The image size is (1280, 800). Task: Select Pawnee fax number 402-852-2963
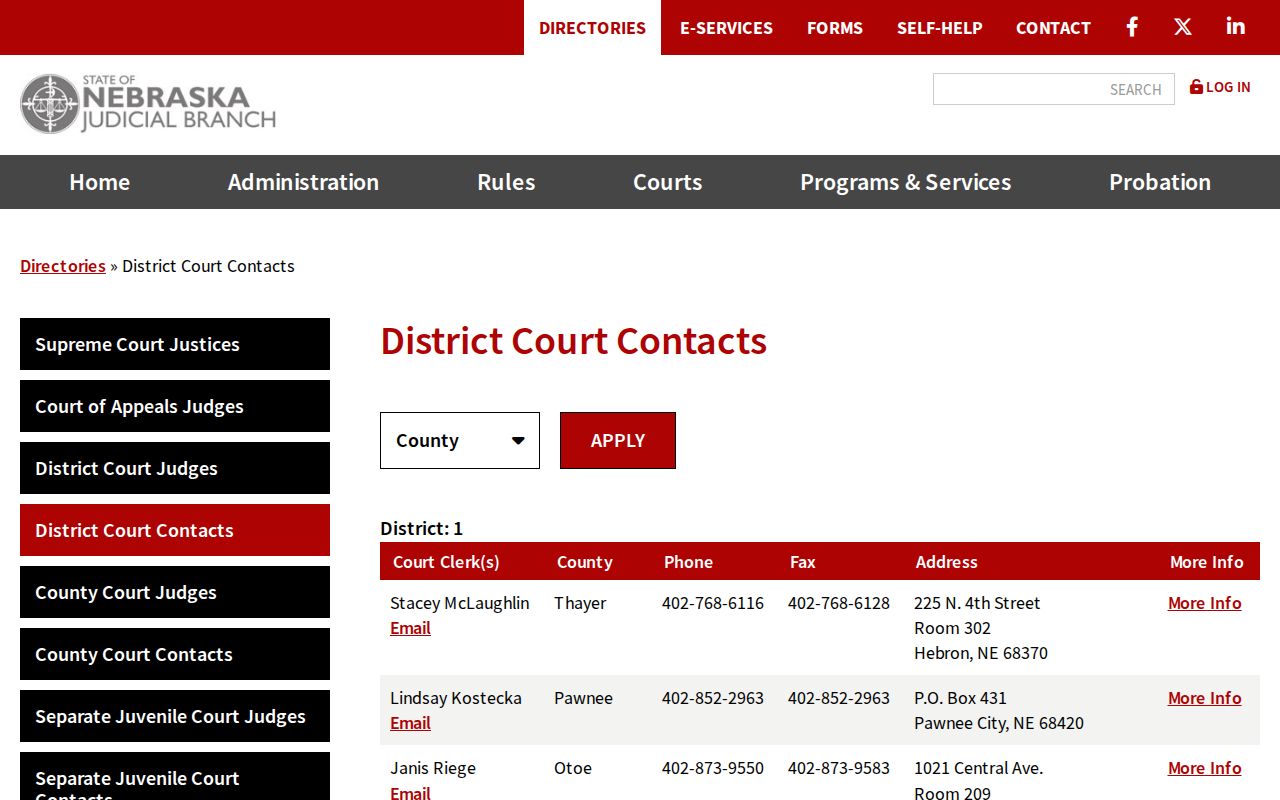(839, 698)
